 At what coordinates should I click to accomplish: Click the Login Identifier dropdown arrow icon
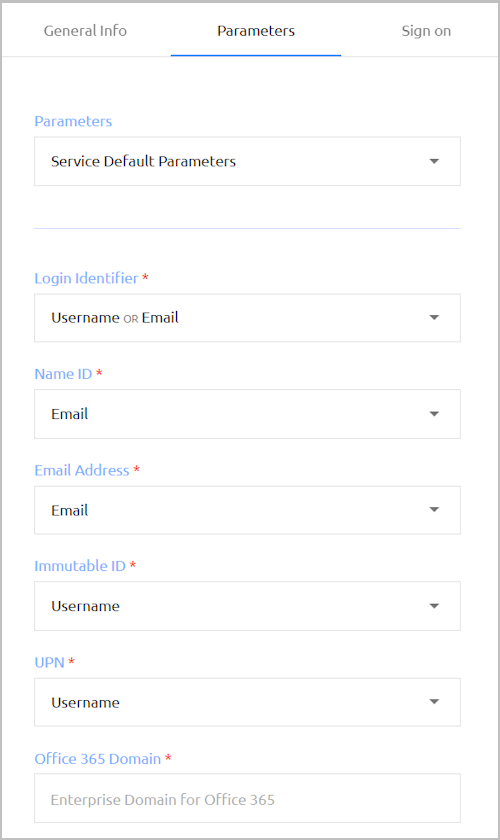434,318
